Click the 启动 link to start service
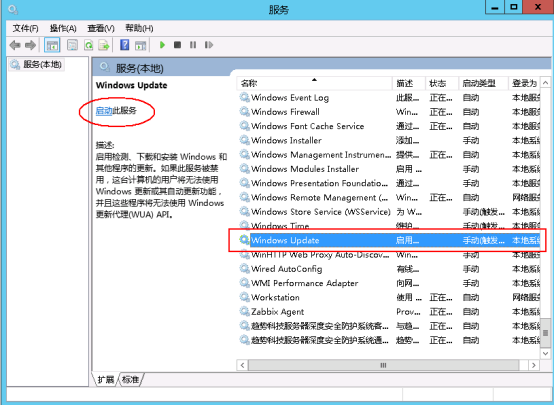Viewport: 554px width, 405px height. click(104, 111)
